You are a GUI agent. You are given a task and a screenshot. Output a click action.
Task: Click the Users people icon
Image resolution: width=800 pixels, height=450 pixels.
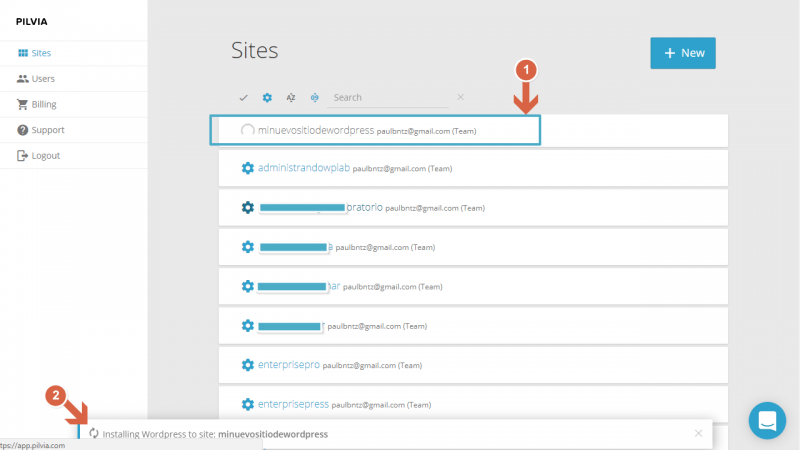coord(22,79)
